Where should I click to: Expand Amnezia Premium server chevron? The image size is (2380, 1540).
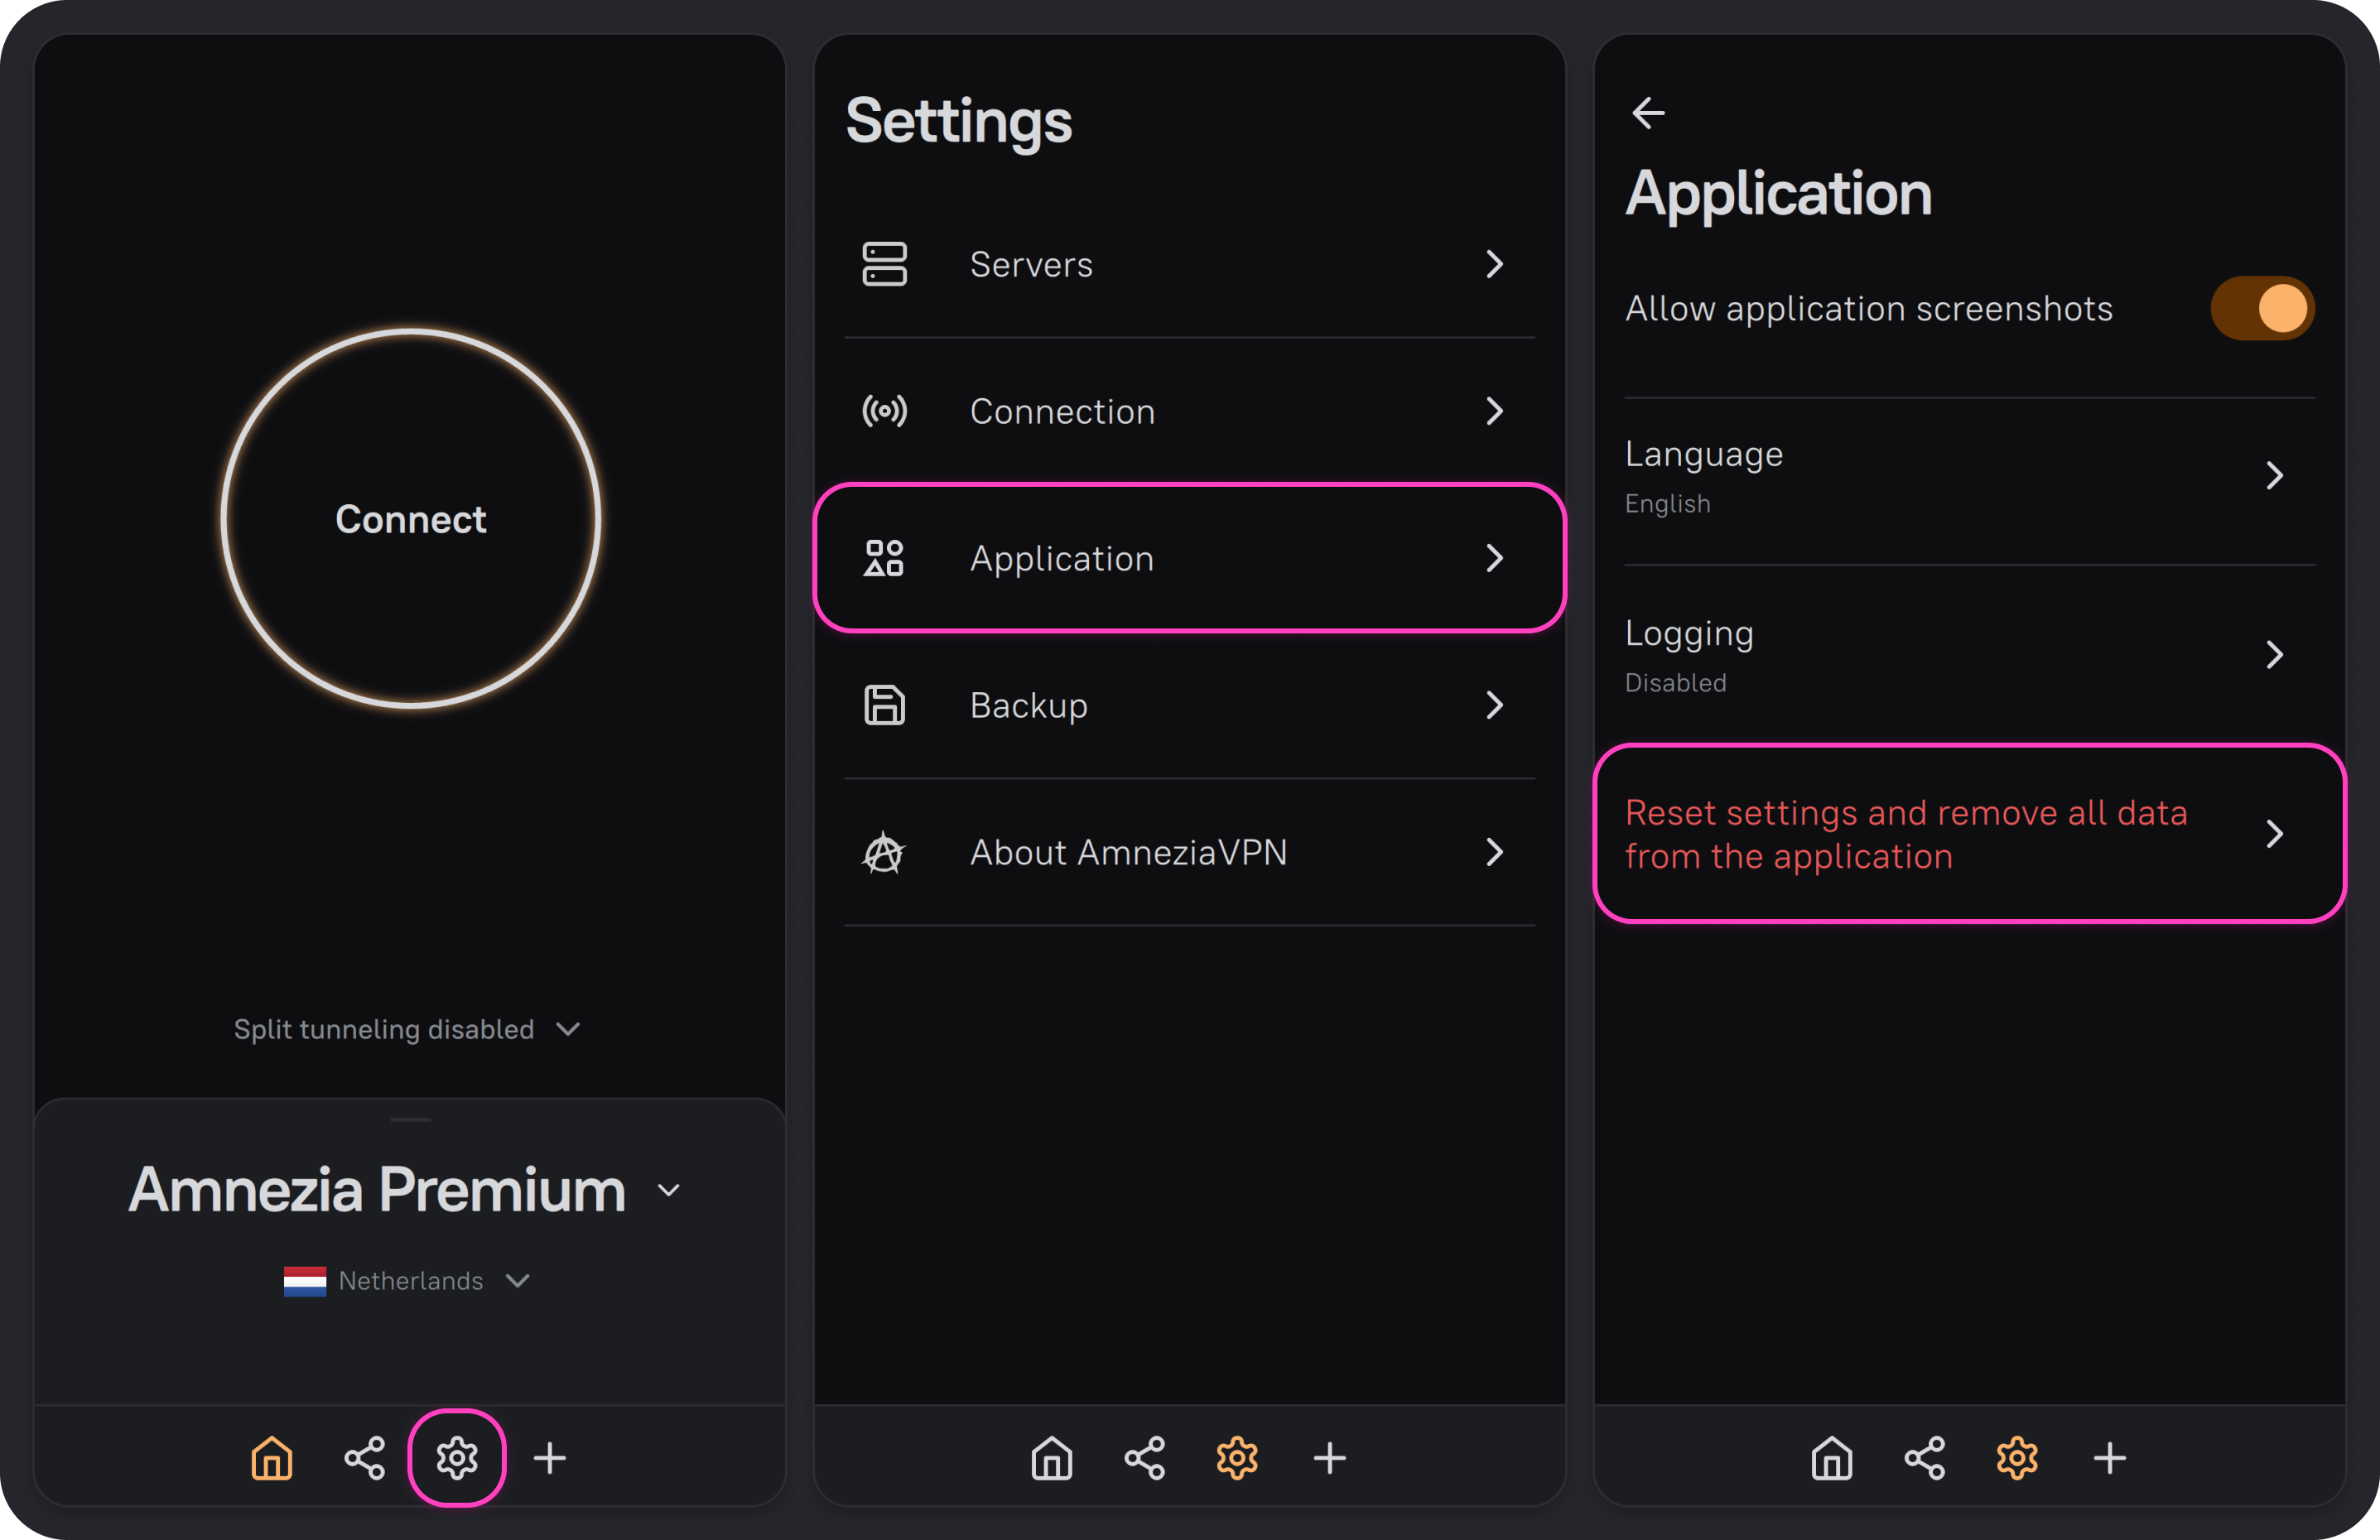coord(669,1190)
